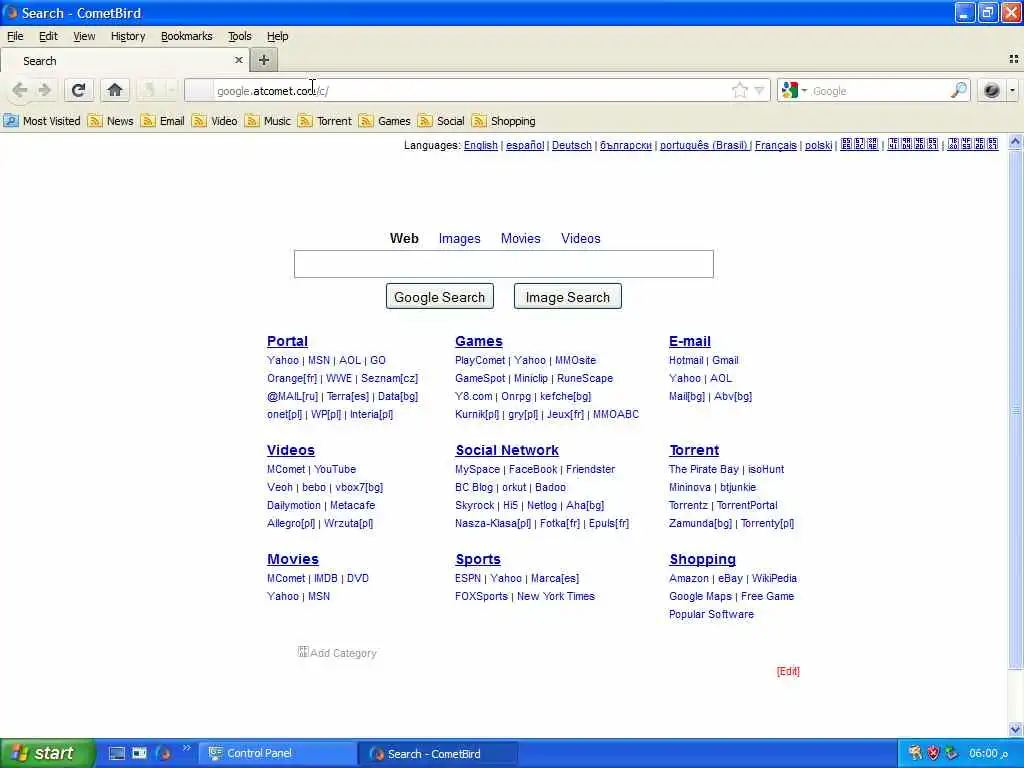Screen dimensions: 1024x768
Task: Open the tab groups icon at tab bar end
Action: [1014, 59]
